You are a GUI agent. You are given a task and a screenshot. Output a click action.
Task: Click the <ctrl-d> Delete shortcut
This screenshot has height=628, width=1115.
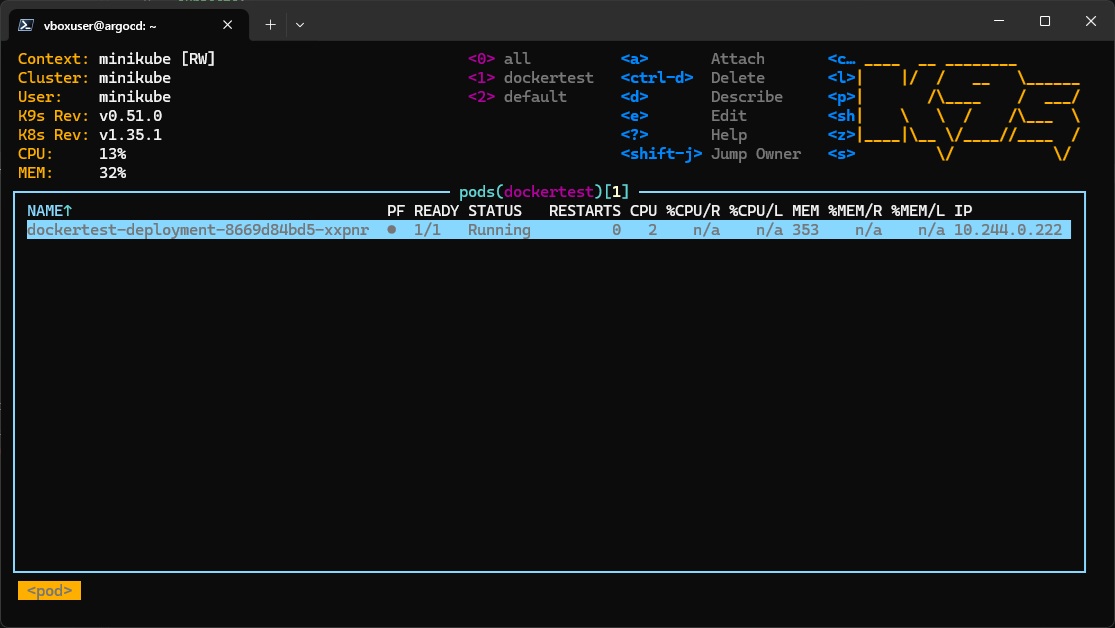[693, 78]
